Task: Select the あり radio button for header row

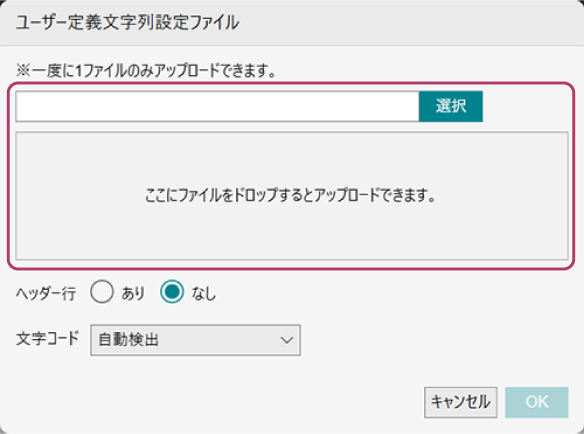Action: (x=101, y=292)
